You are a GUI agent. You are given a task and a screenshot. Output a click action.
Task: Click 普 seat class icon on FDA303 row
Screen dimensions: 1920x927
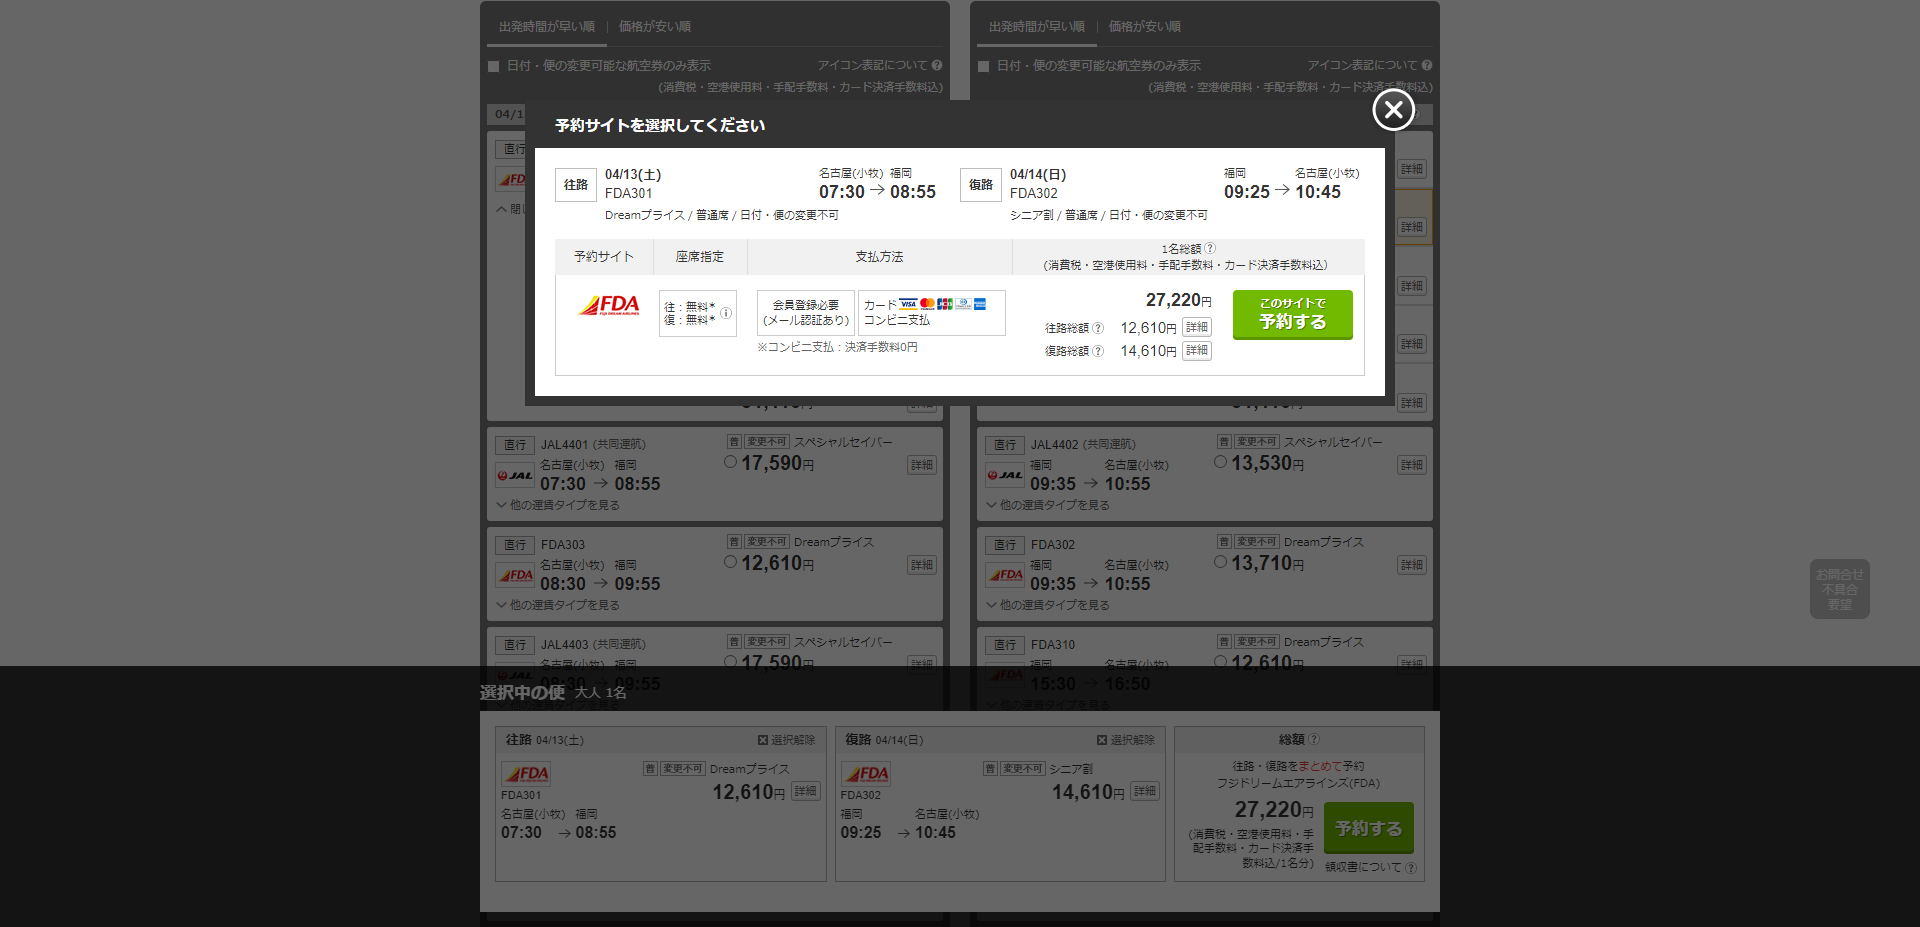click(734, 542)
